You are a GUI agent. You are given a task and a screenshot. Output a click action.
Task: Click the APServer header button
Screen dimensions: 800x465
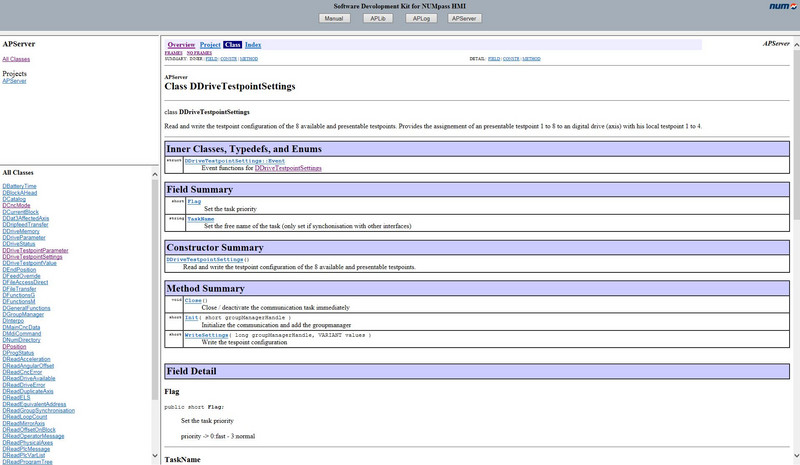pos(462,18)
